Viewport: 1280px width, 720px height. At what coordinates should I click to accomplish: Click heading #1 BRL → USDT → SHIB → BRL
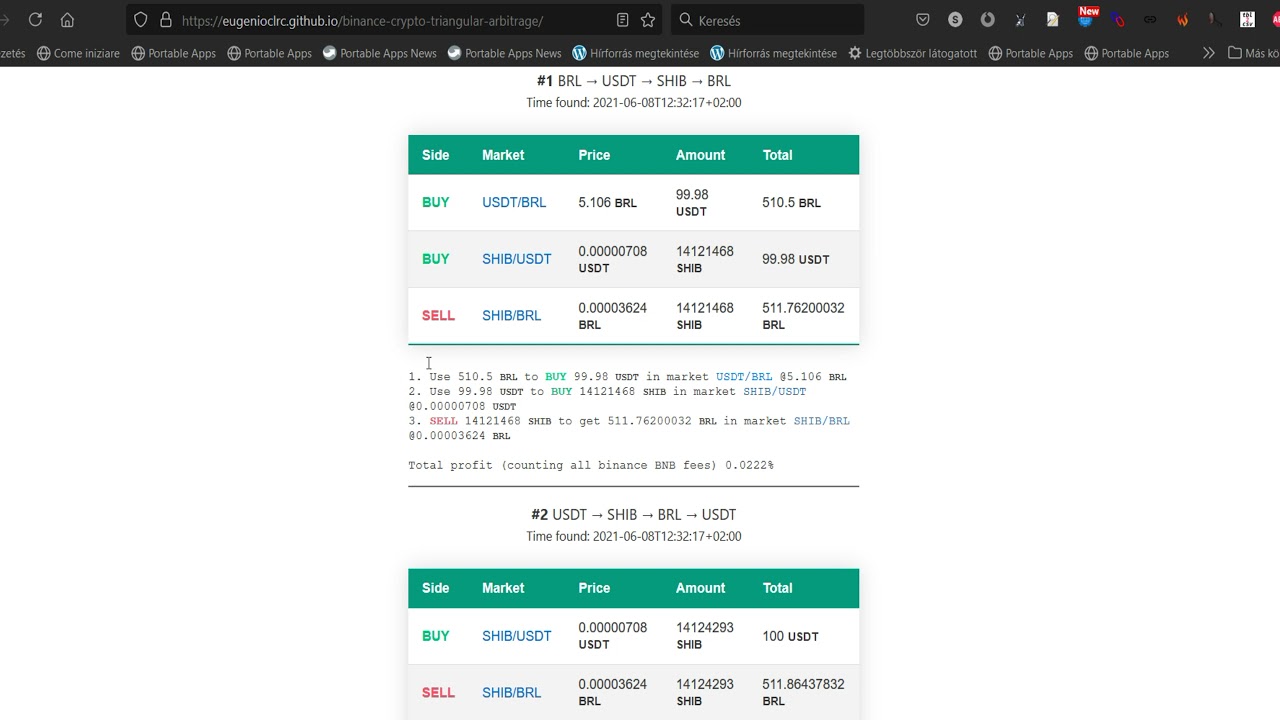(x=633, y=81)
